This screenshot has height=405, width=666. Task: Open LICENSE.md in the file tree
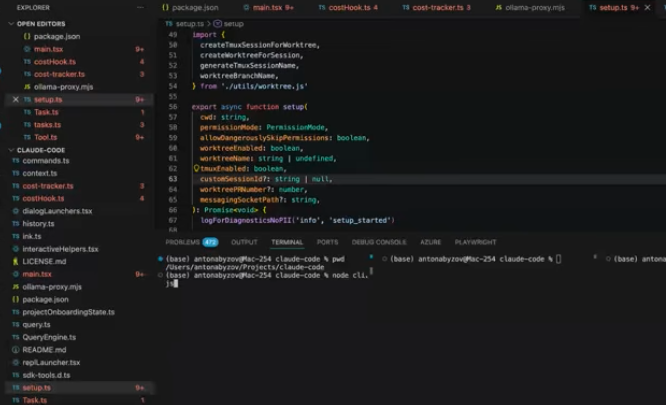pyautogui.click(x=44, y=262)
